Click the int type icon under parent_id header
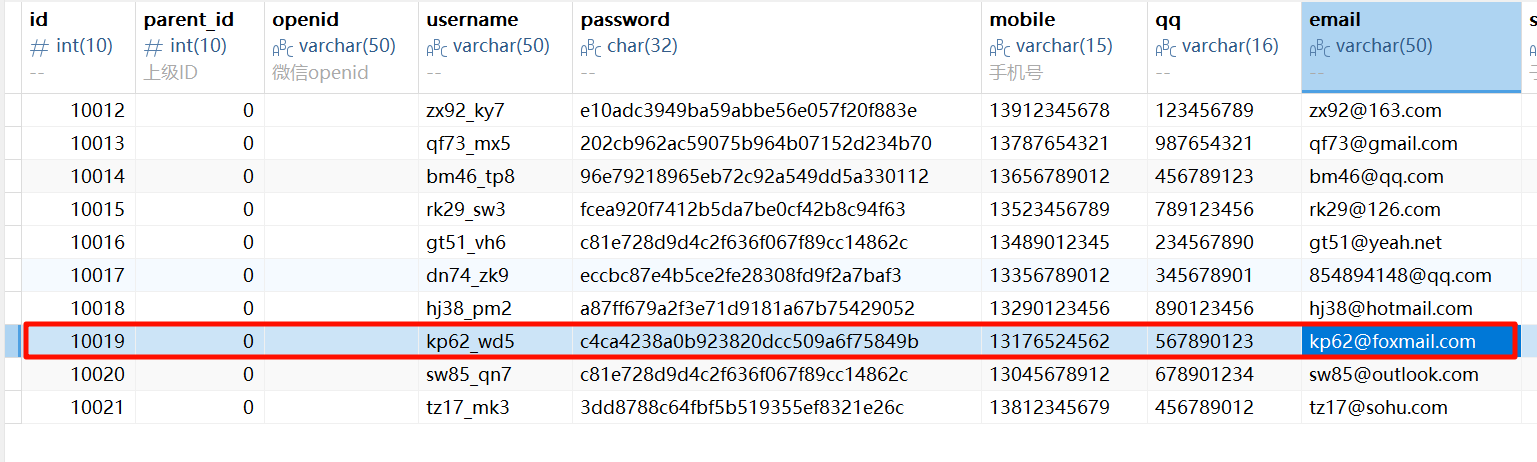Screen dimensions: 1537x462 pos(153,47)
